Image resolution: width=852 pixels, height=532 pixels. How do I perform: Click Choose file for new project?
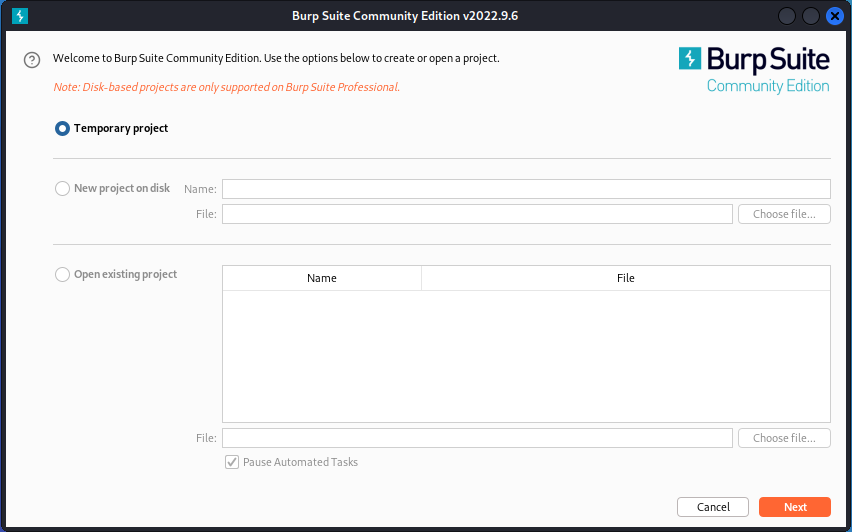tap(784, 214)
